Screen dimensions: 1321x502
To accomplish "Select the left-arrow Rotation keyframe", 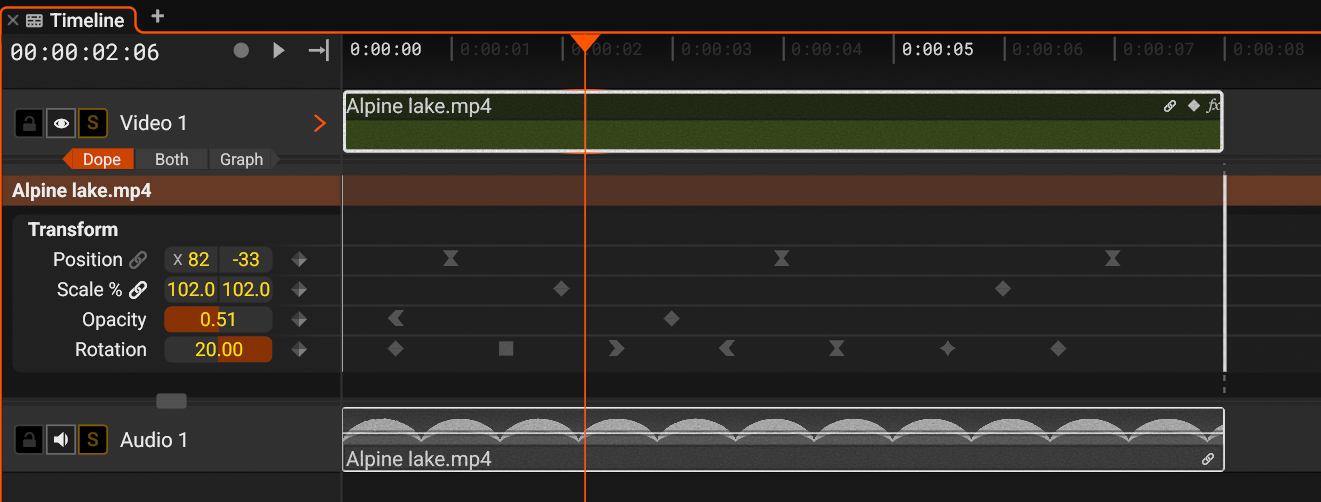I will pos(727,349).
